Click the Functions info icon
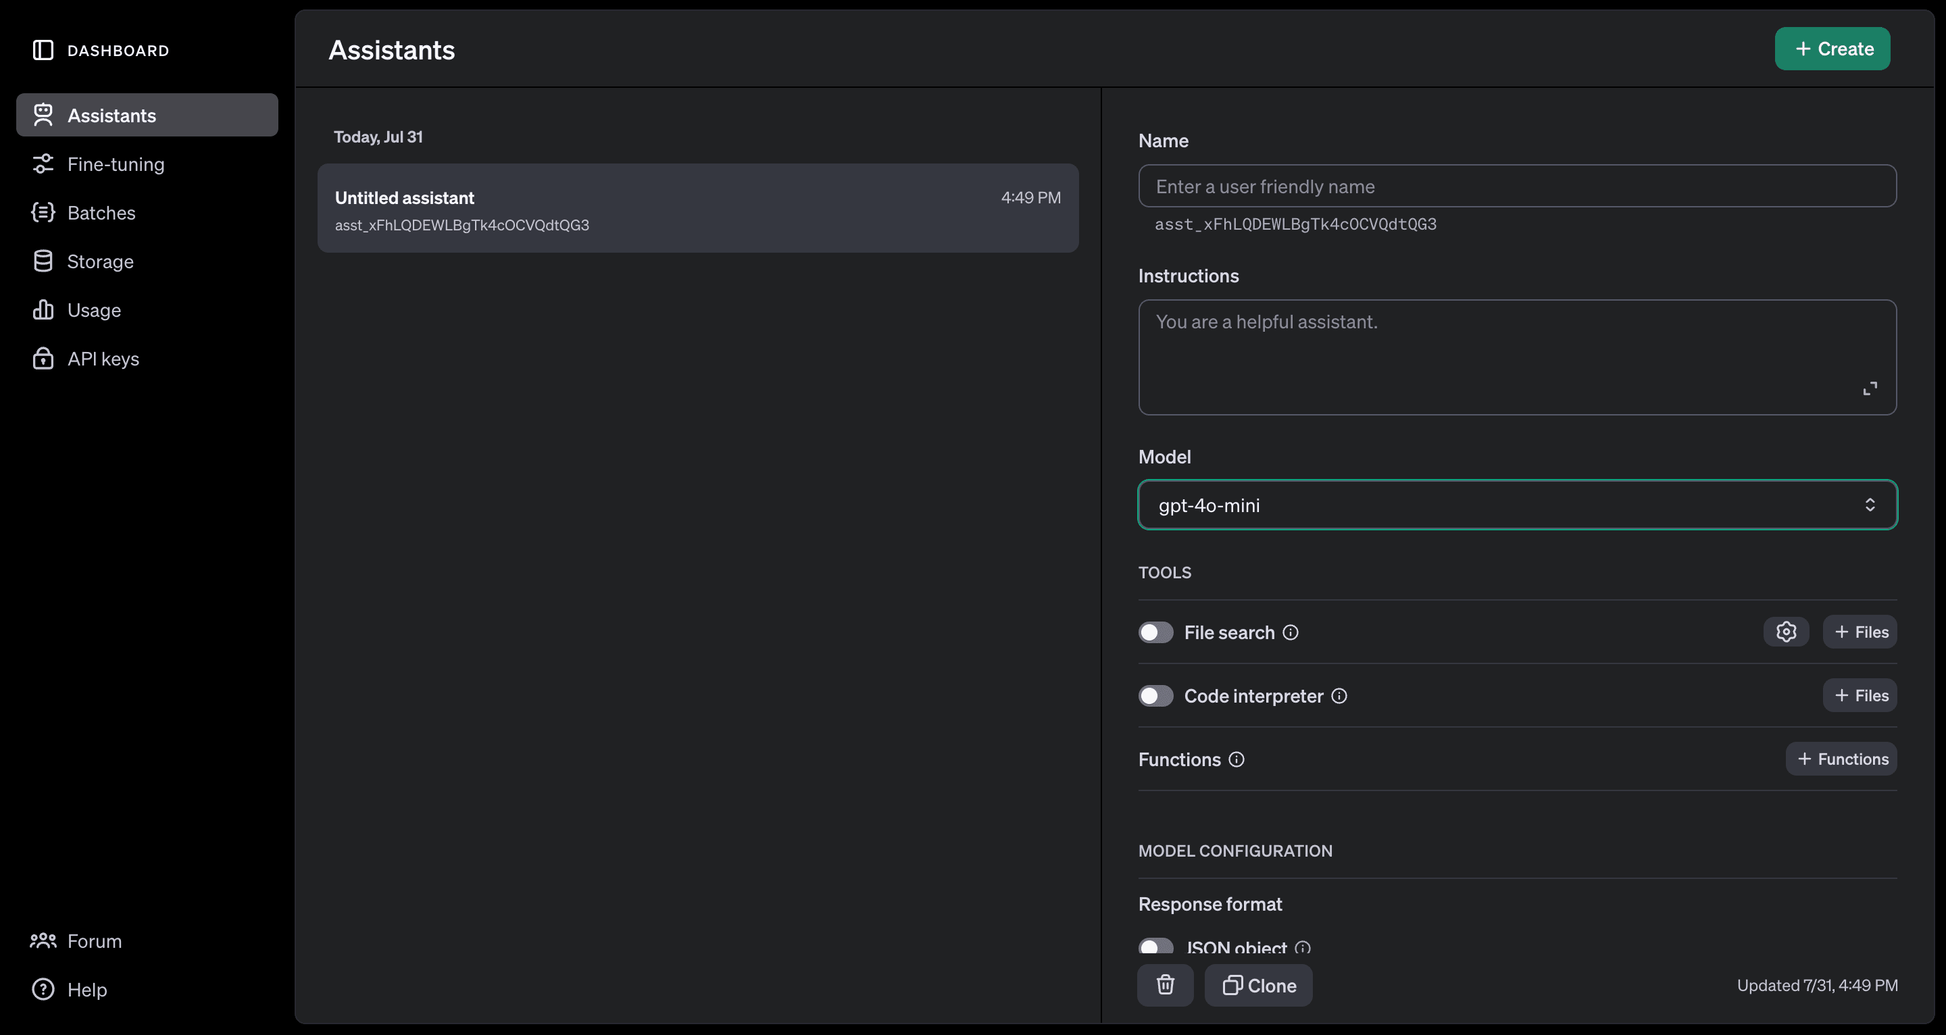The image size is (1946, 1035). pos(1236,760)
